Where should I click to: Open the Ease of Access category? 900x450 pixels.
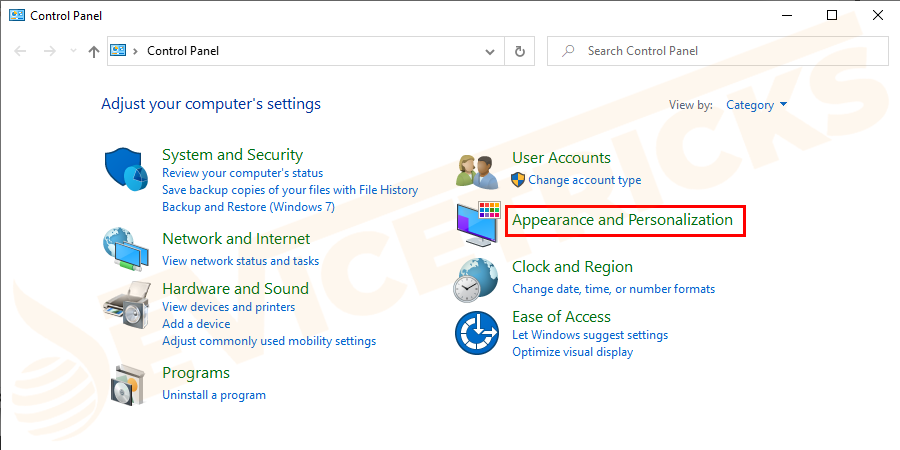(x=561, y=317)
